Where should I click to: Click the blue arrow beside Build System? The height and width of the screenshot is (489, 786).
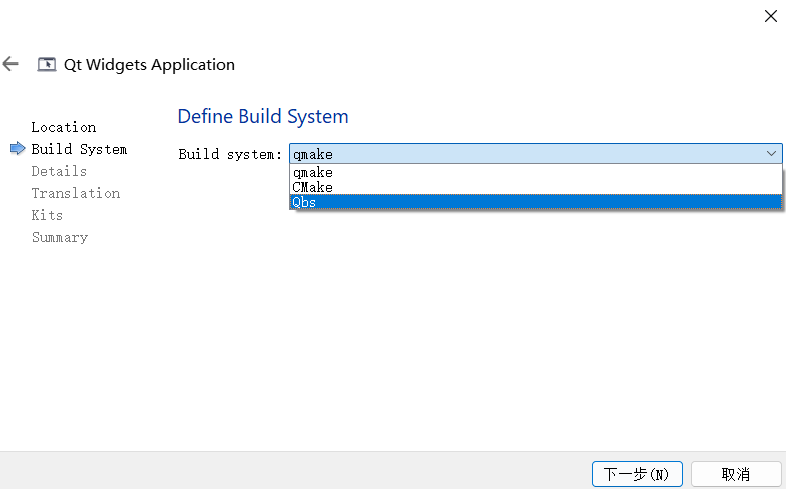pyautogui.click(x=18, y=148)
